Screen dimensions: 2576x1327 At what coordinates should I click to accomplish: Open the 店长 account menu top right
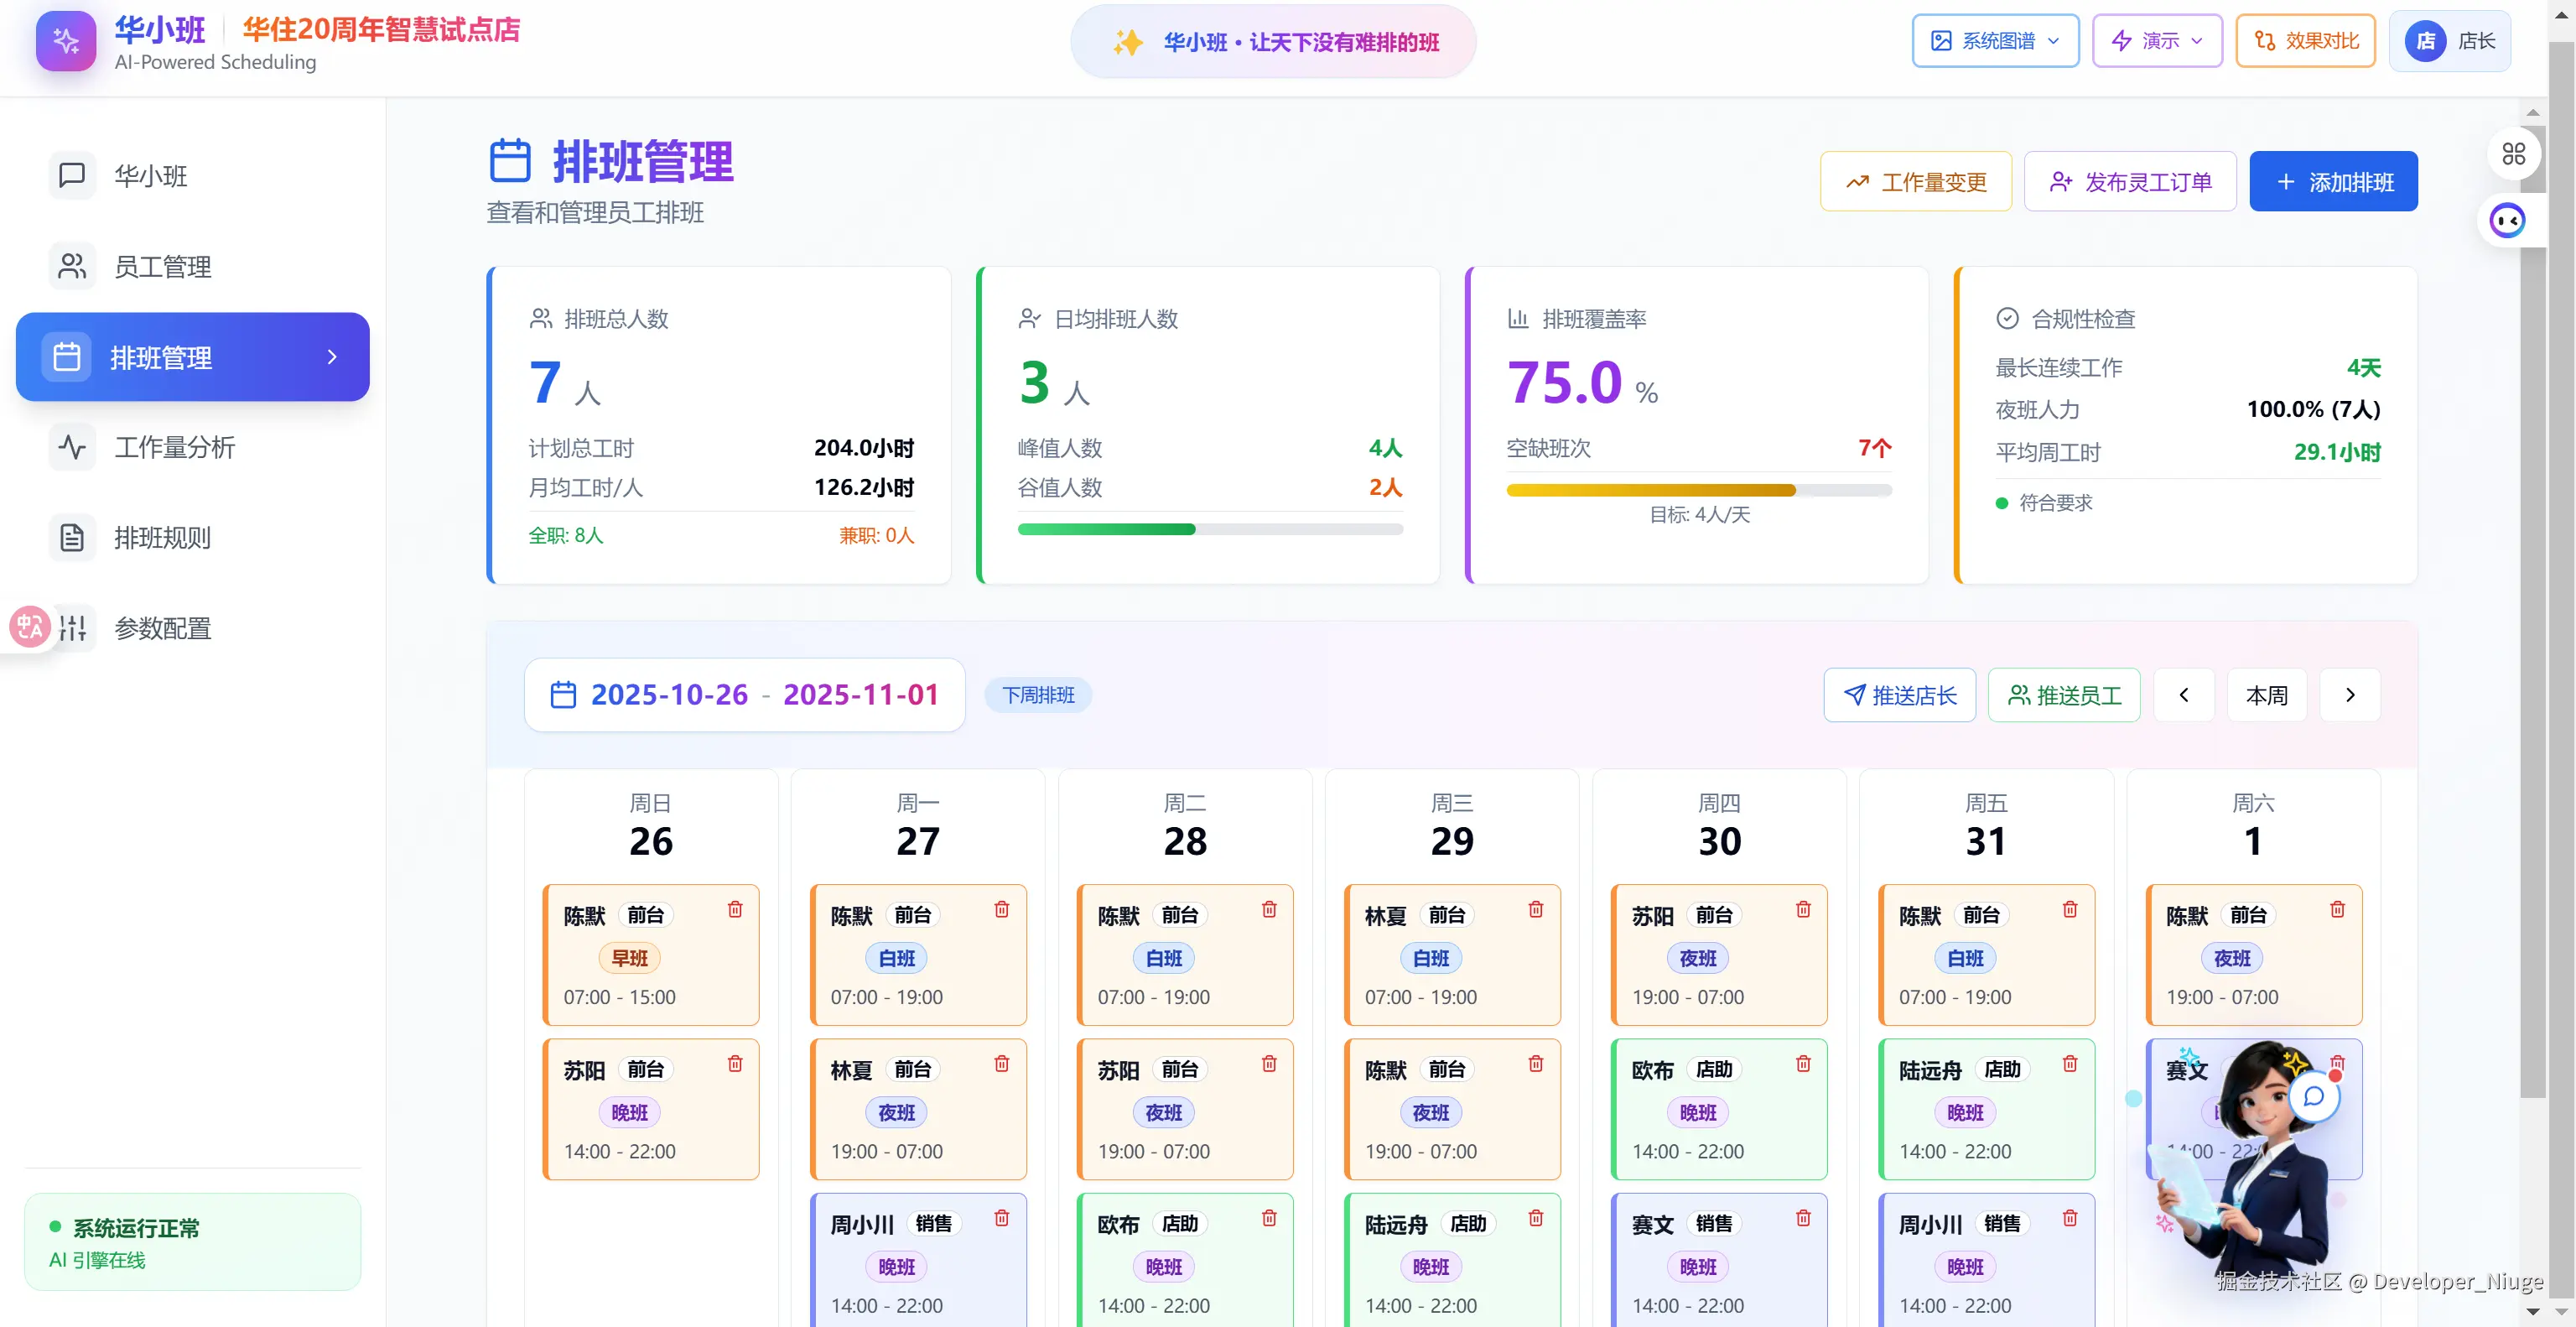(x=2451, y=40)
